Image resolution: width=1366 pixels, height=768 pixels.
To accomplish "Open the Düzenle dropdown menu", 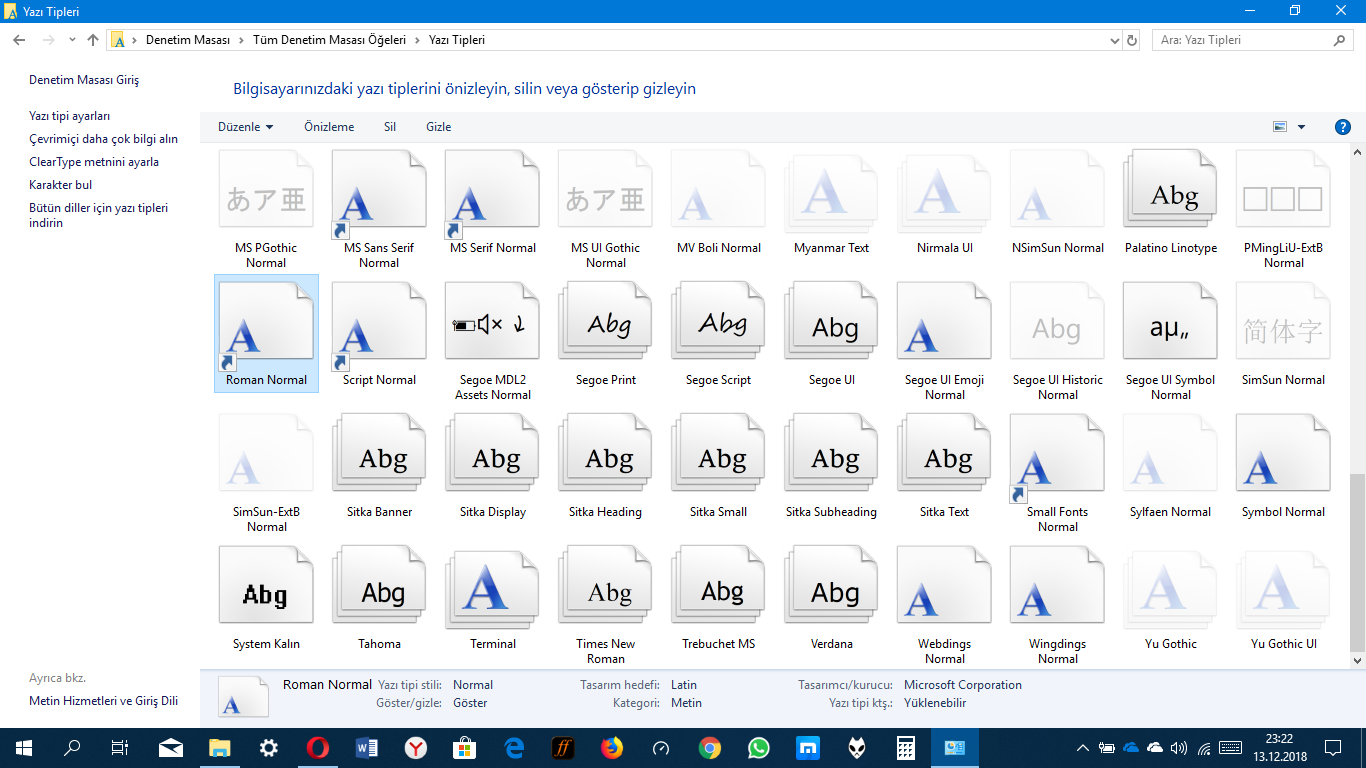I will coord(245,127).
